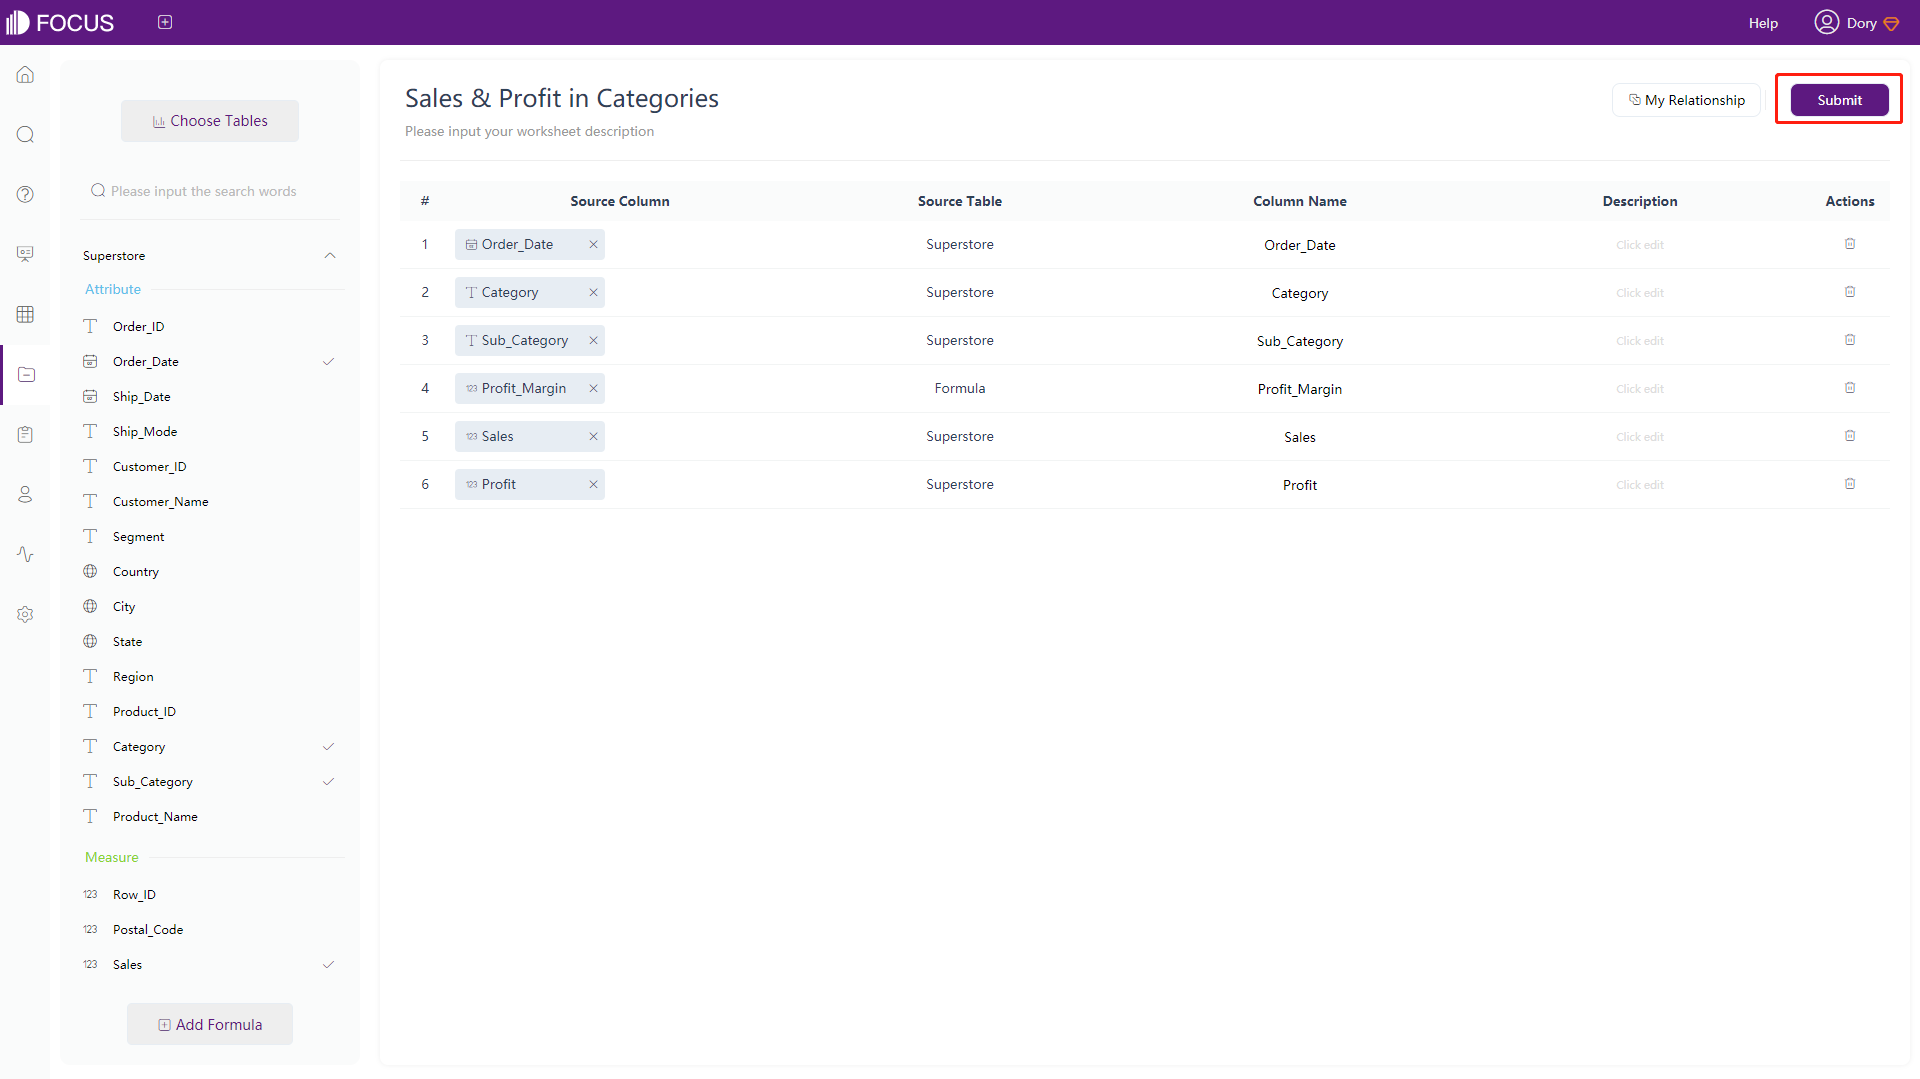Open the table grid sidebar icon
Viewport: 1920px width, 1079px height.
click(x=25, y=314)
